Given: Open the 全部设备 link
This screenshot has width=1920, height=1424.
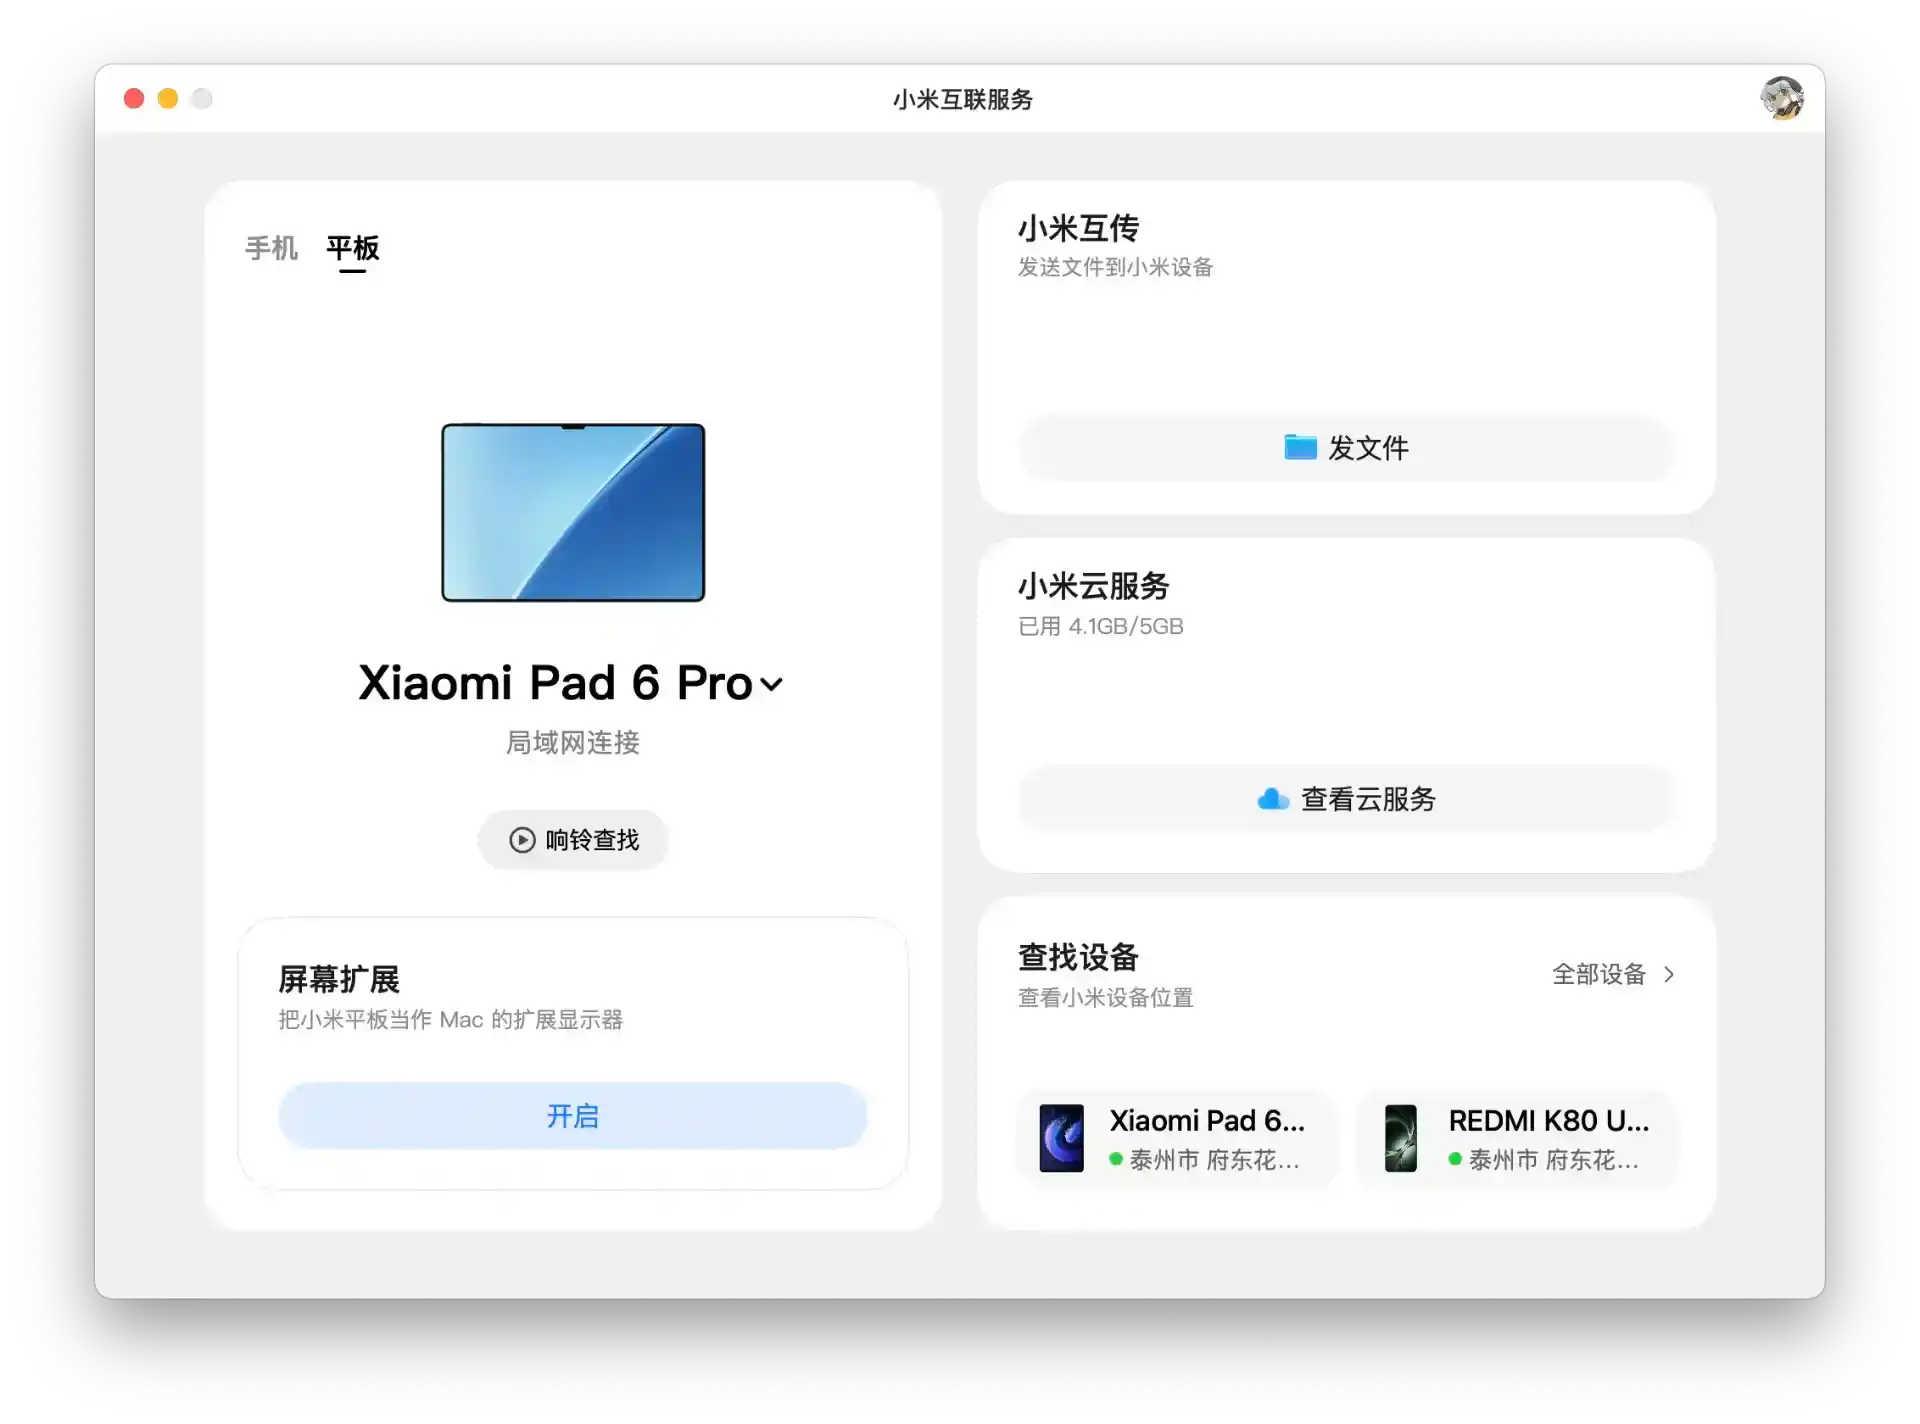Looking at the screenshot, I should point(1598,974).
